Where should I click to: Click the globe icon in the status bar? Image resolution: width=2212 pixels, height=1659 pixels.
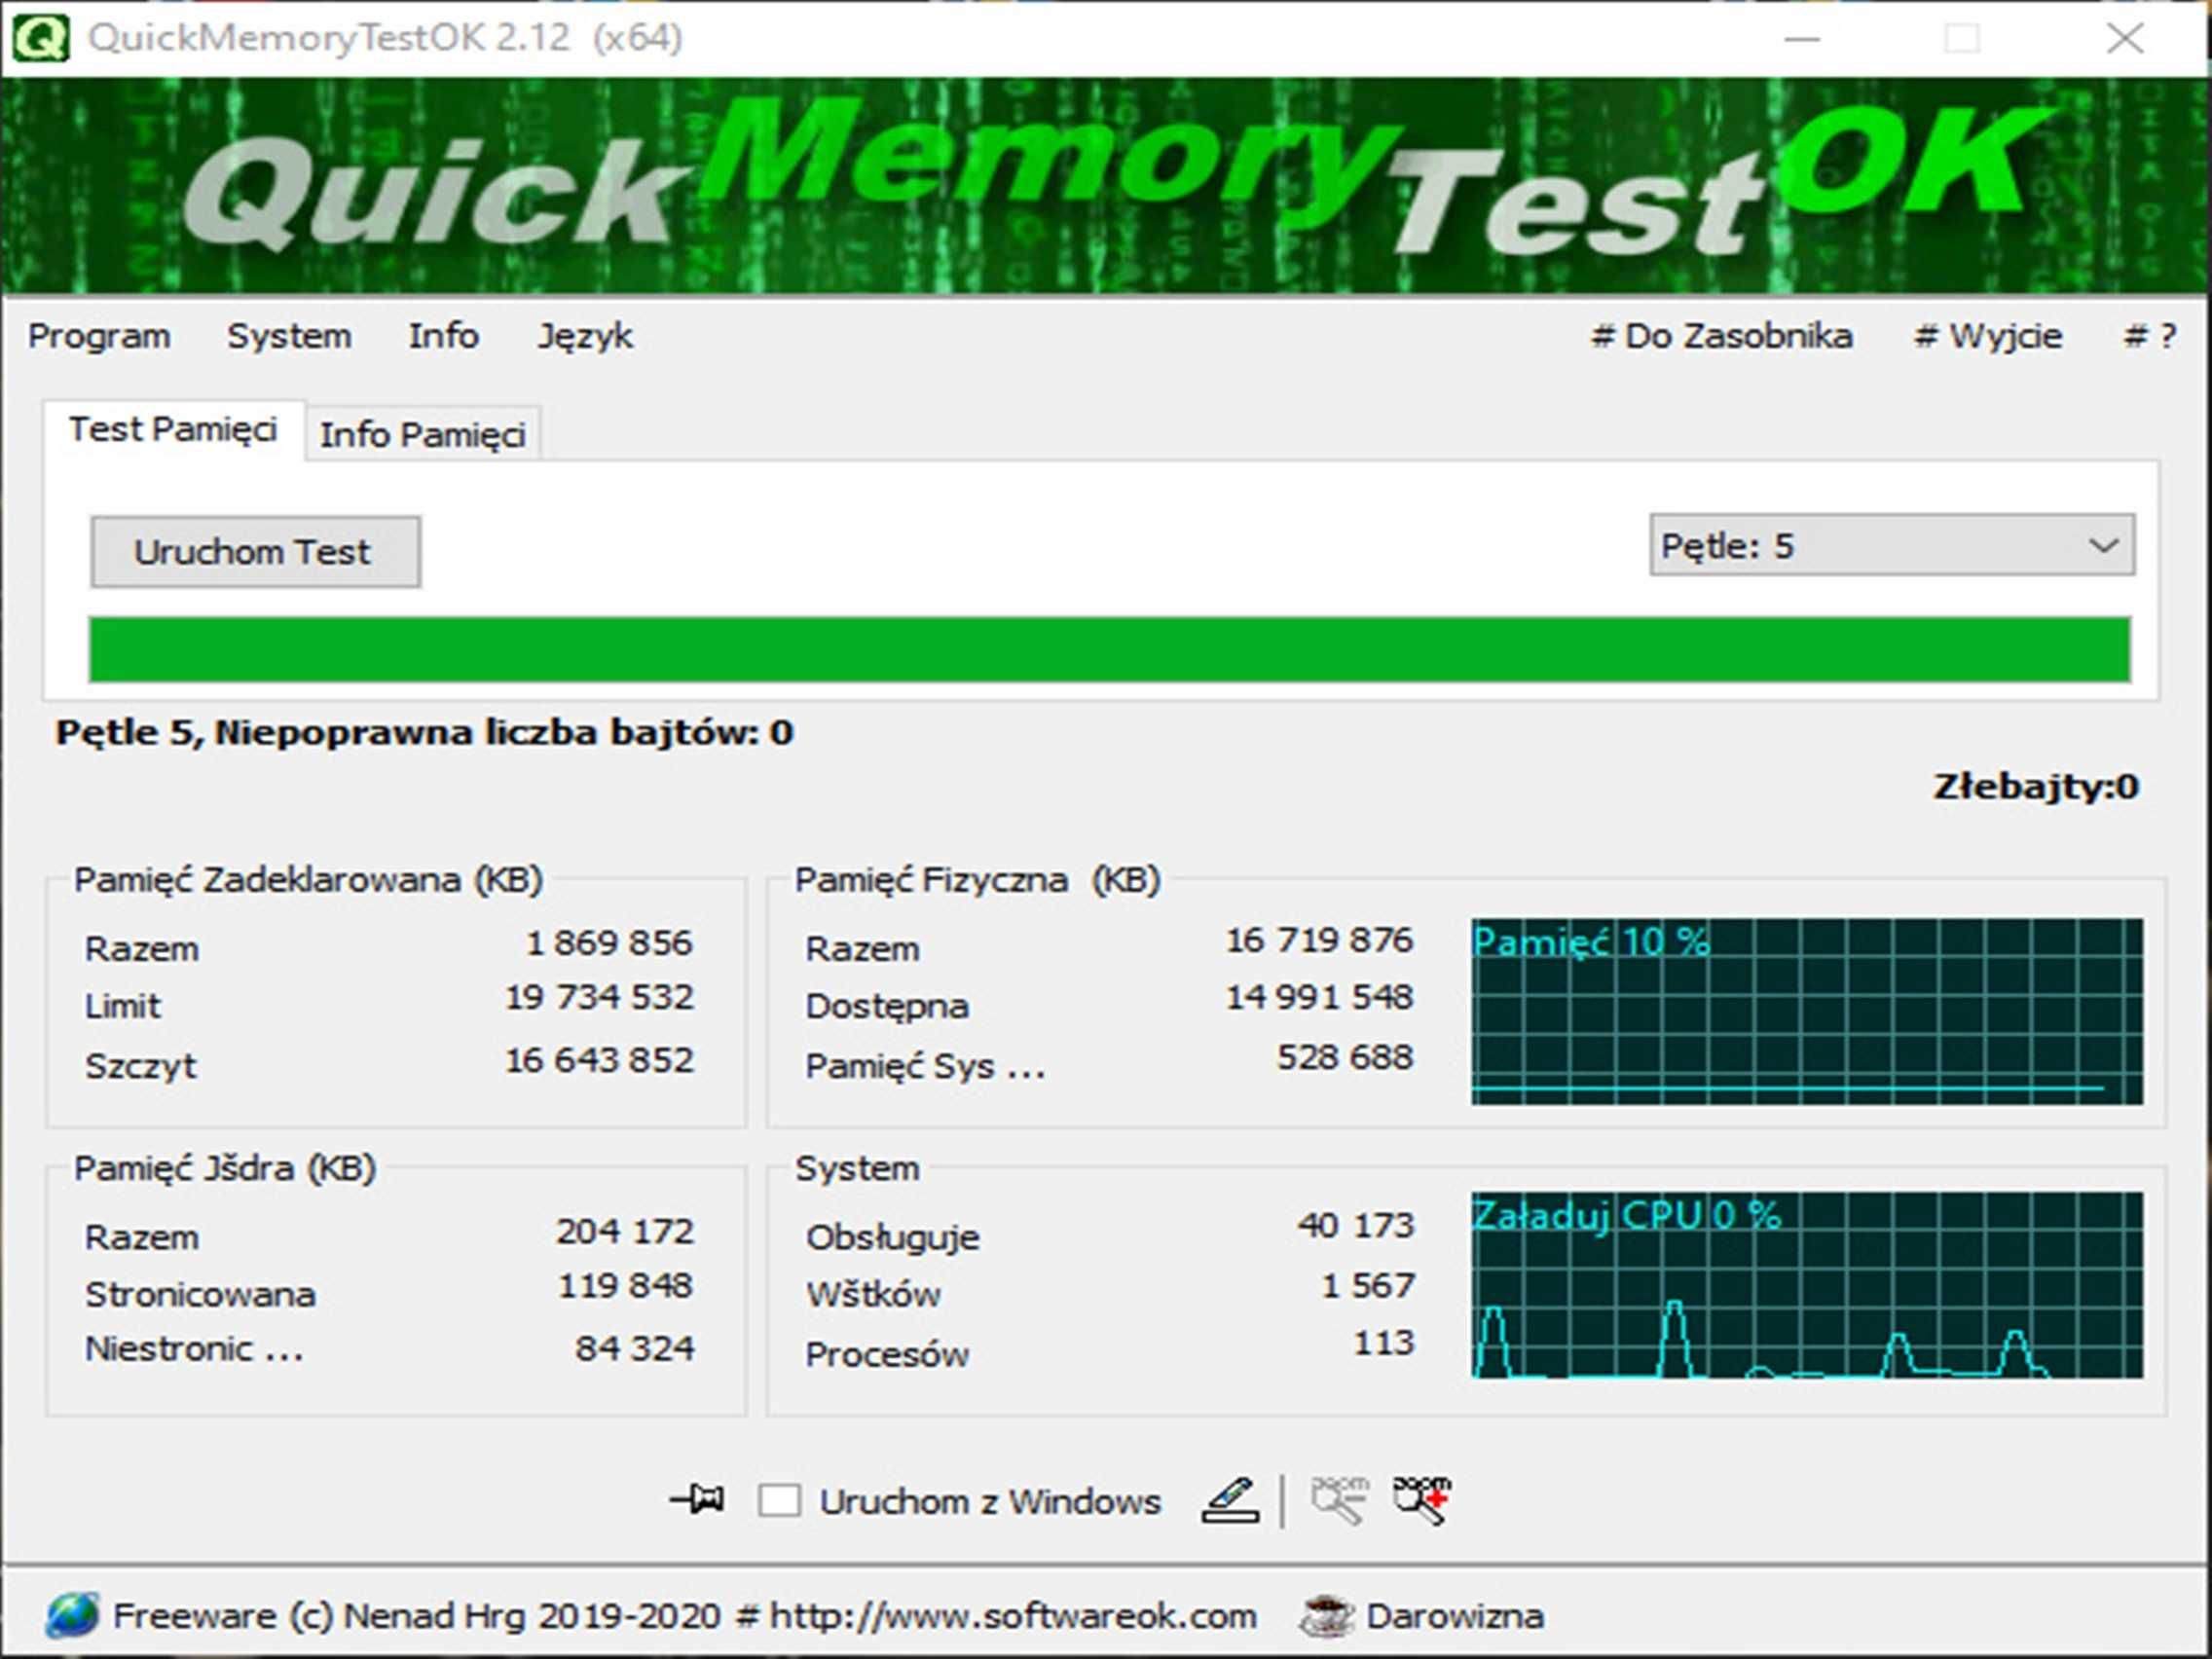(72, 1615)
